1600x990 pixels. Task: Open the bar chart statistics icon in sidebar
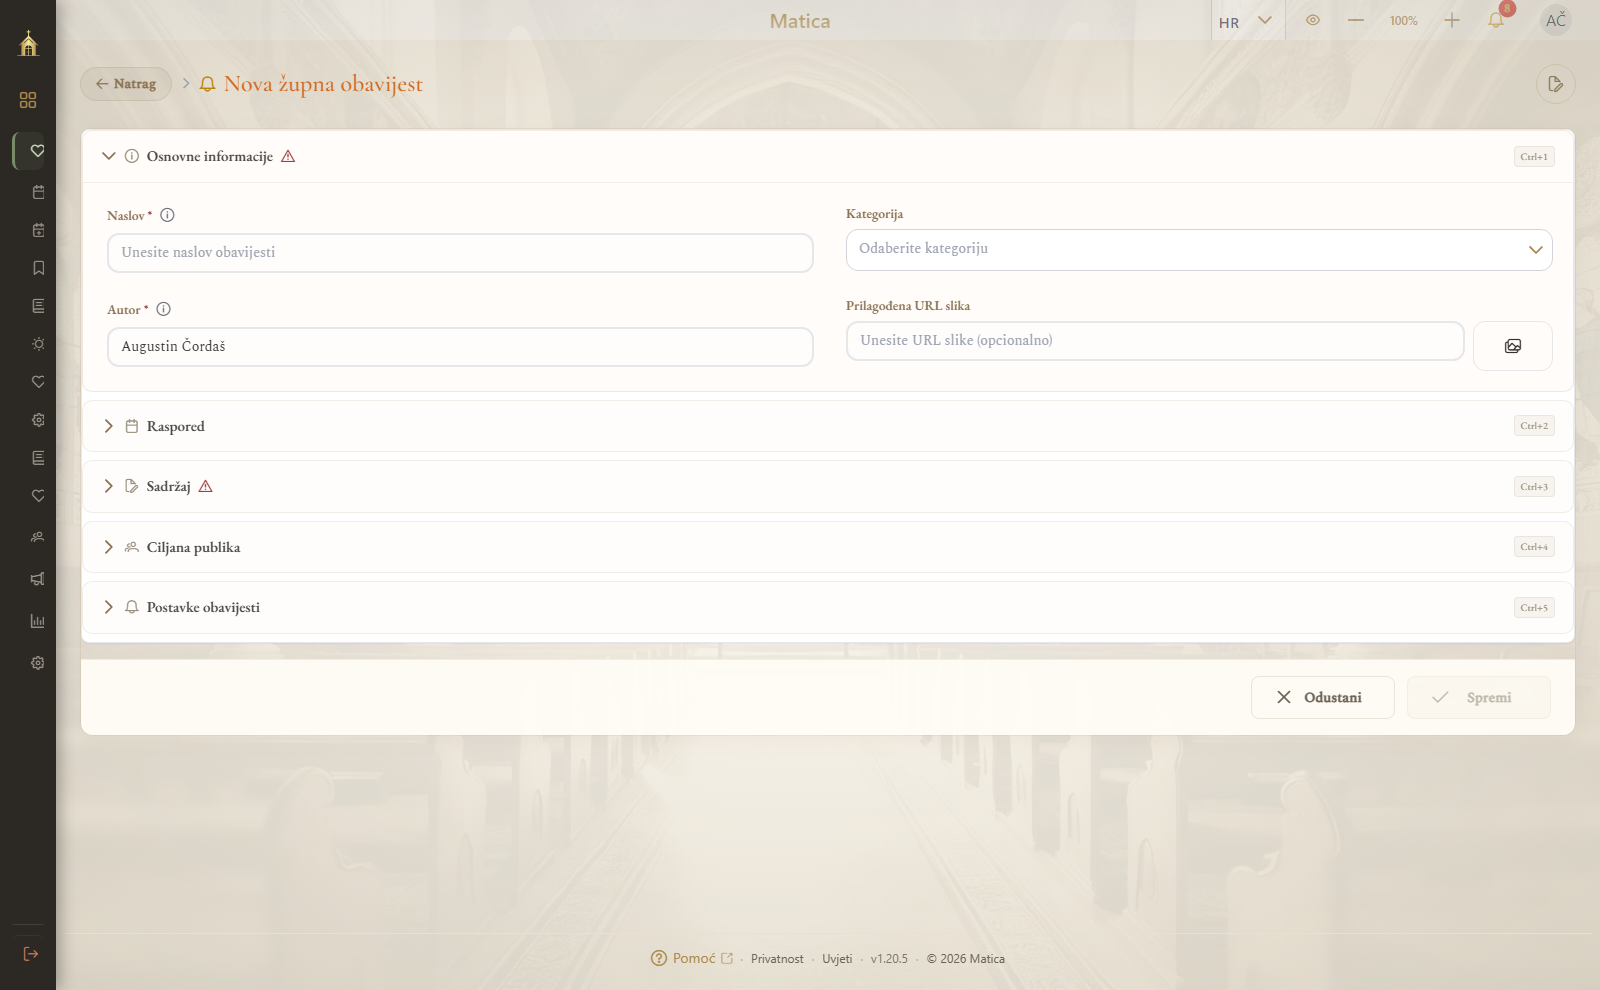[38, 621]
